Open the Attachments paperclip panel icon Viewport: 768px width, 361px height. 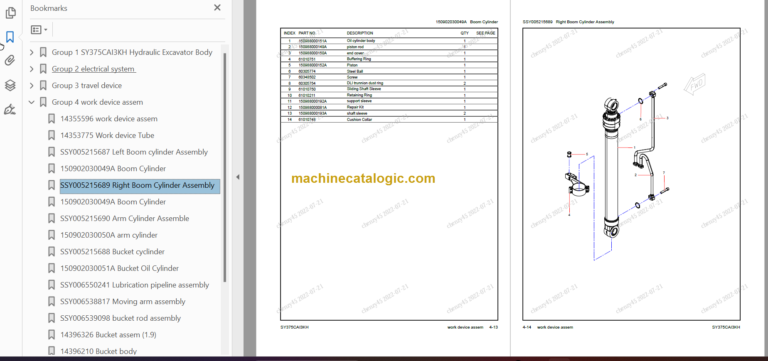[10, 61]
